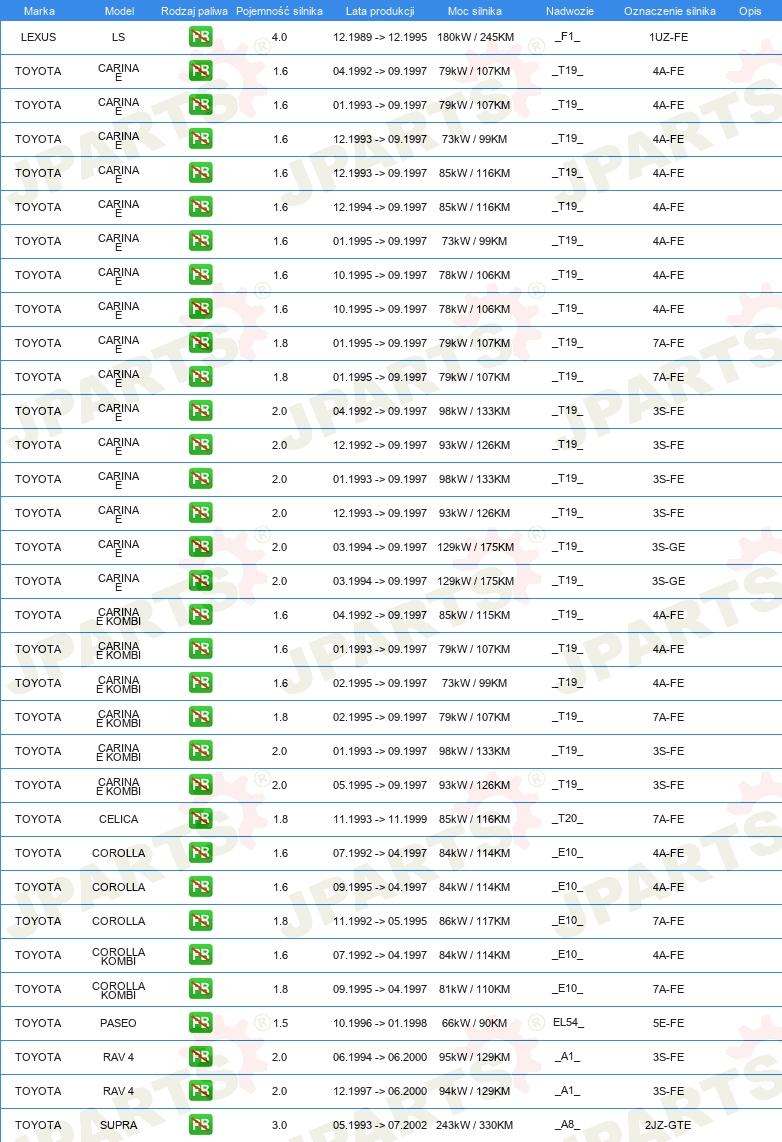This screenshot has width=782, height=1142.
Task: Click the EL54_ body code cell
Action: [568, 1023]
